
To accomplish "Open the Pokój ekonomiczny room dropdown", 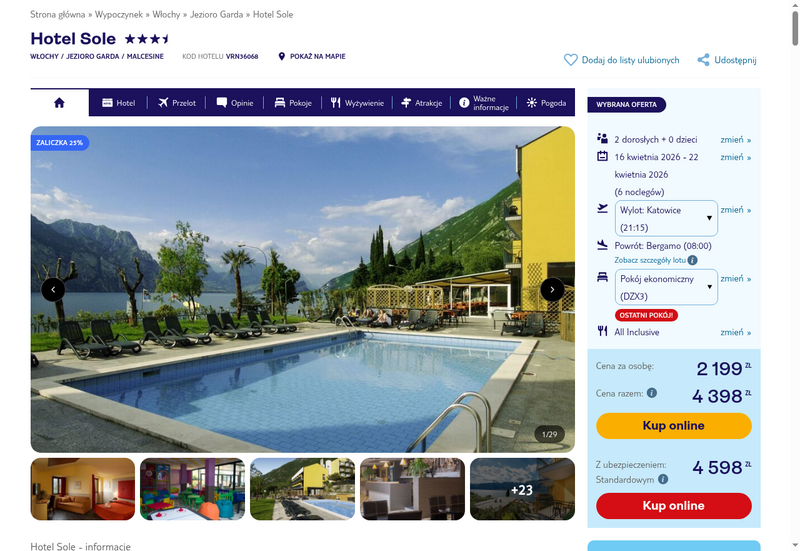I will [x=666, y=287].
